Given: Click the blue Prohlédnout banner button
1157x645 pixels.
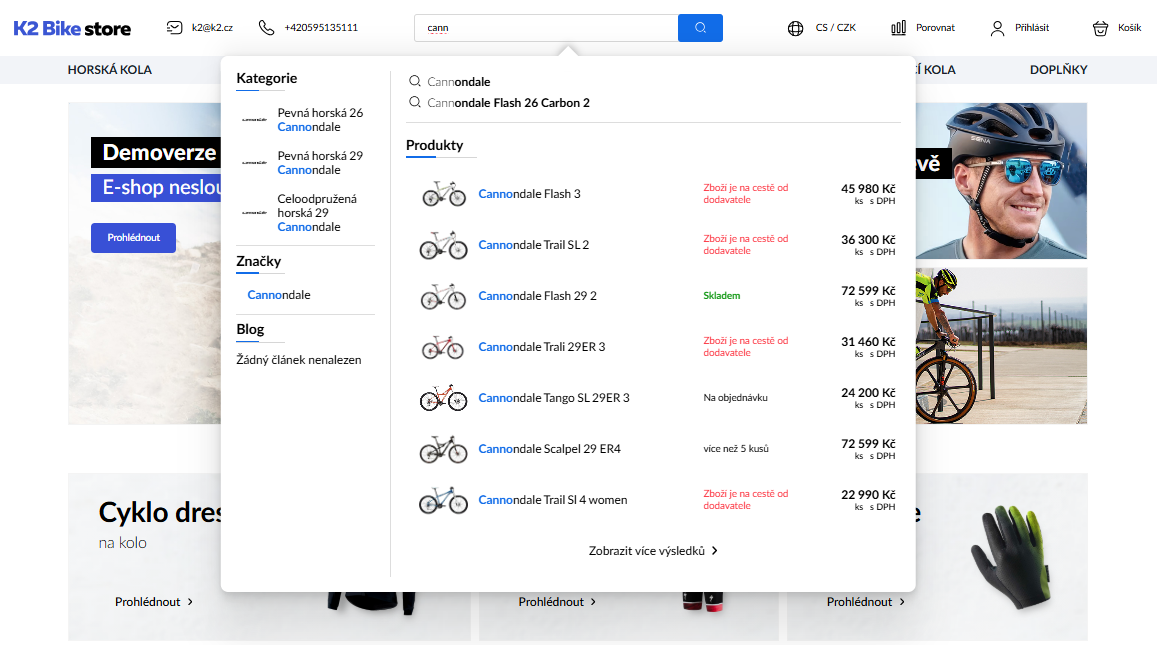Looking at the screenshot, I should pyautogui.click(x=134, y=238).
